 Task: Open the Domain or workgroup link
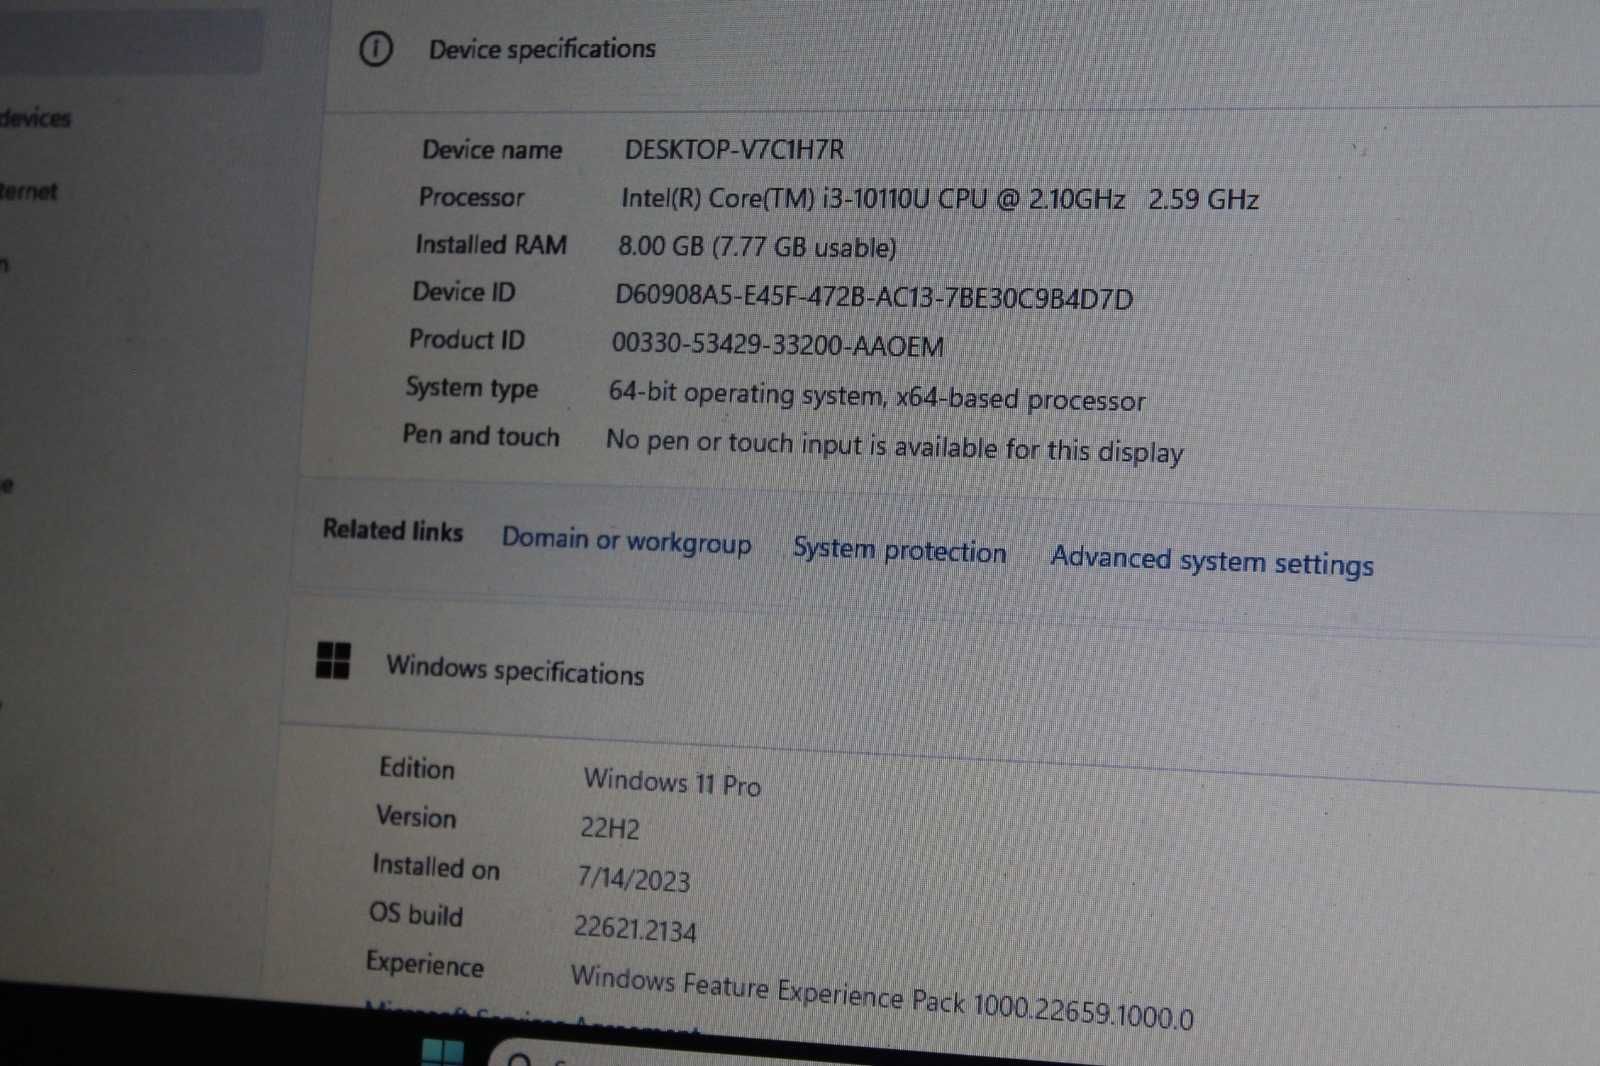(626, 540)
